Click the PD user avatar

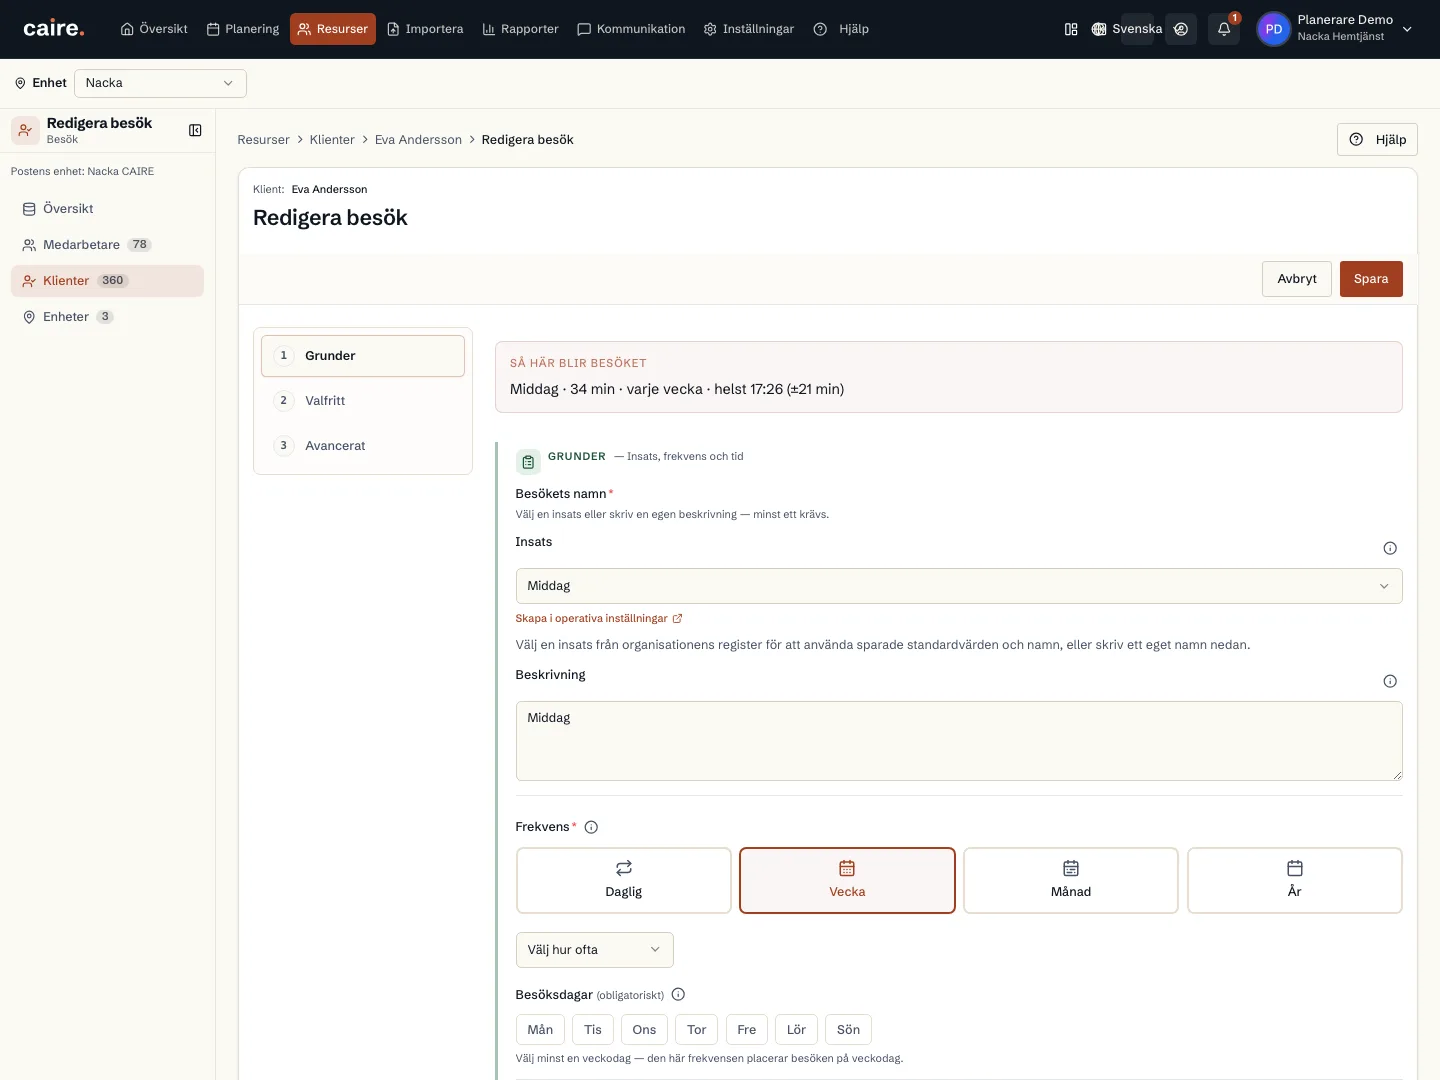(x=1274, y=29)
